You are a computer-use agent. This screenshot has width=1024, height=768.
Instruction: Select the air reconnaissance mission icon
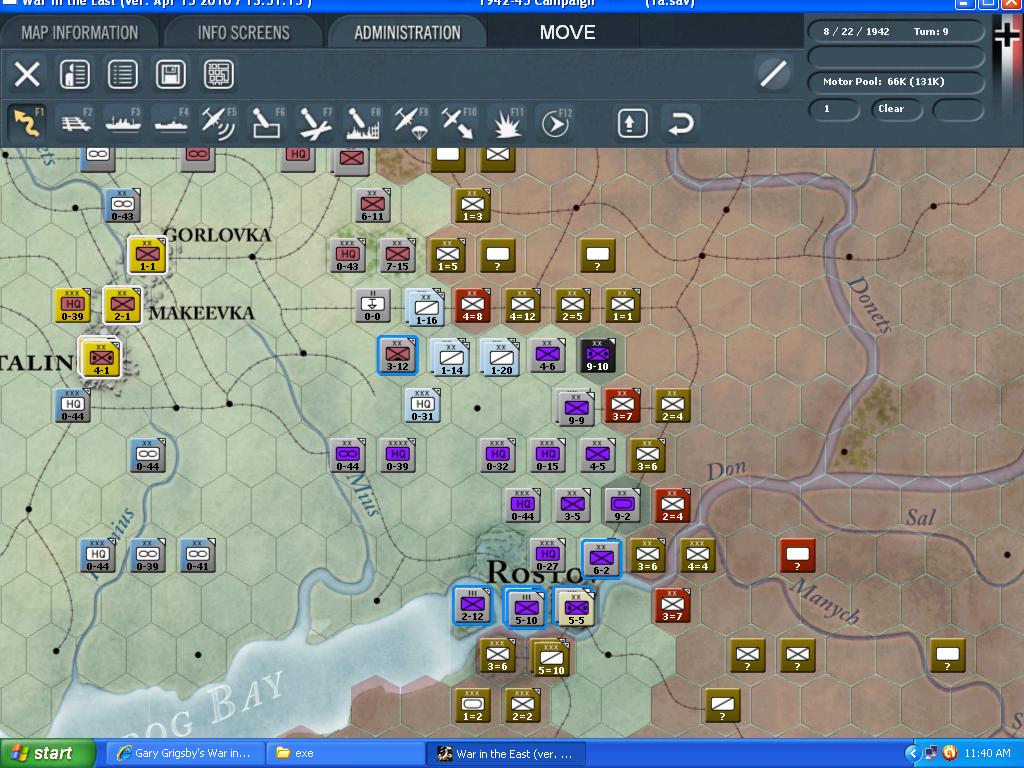tap(218, 122)
